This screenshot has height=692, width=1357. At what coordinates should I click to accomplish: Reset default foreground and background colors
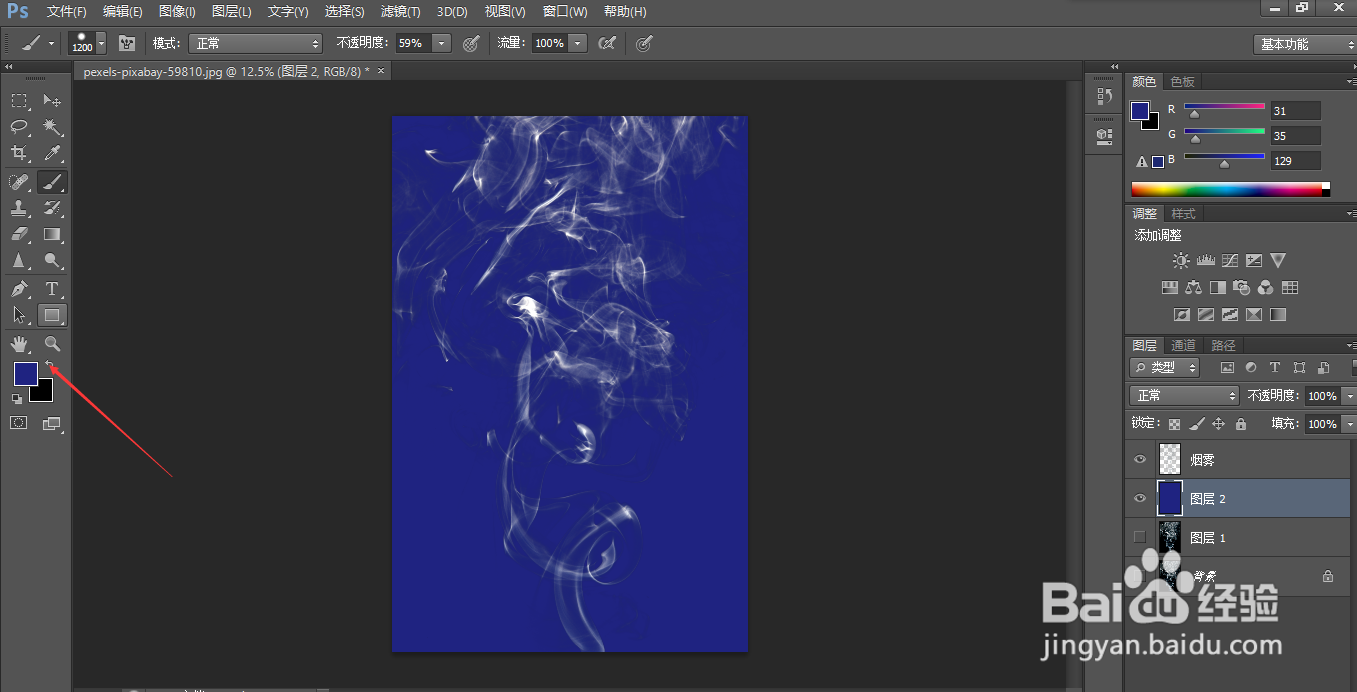16,399
